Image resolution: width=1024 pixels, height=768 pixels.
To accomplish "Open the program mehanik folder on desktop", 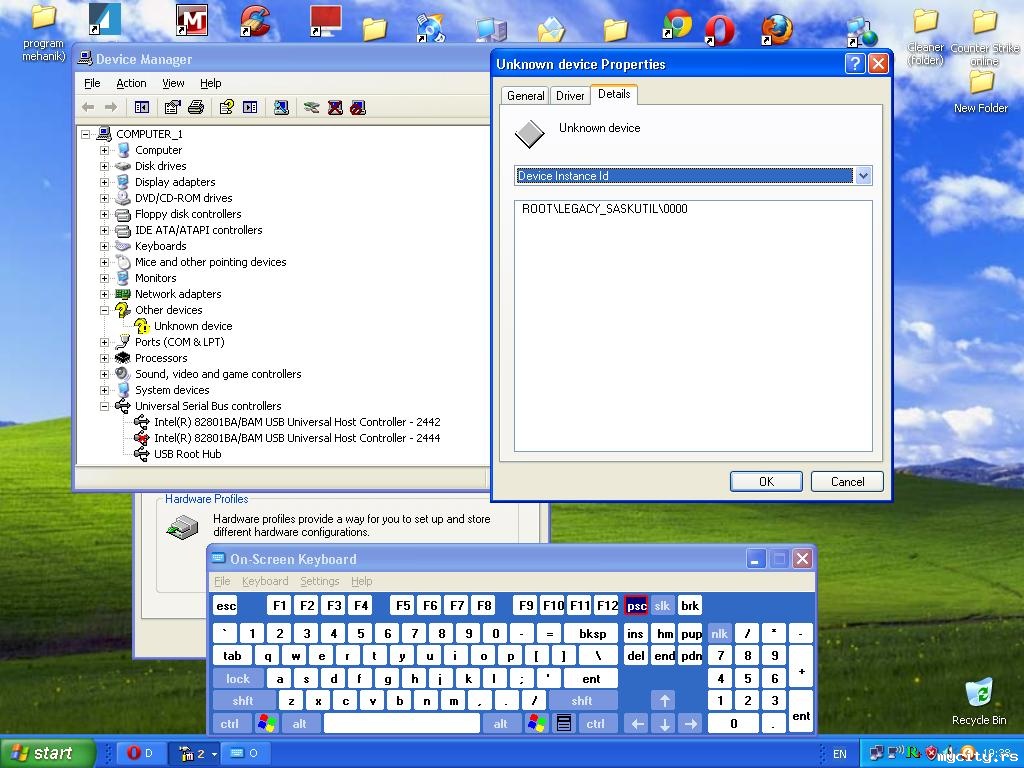I will (44, 33).
